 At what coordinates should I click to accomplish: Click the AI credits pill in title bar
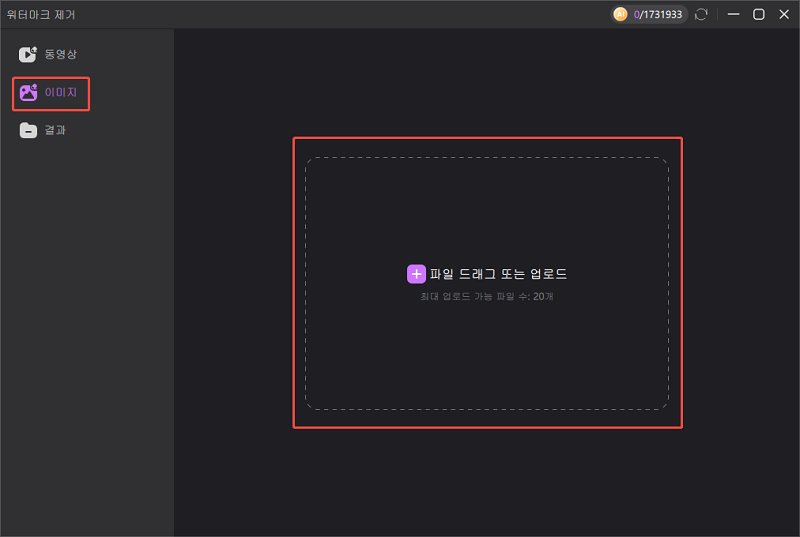(x=650, y=14)
